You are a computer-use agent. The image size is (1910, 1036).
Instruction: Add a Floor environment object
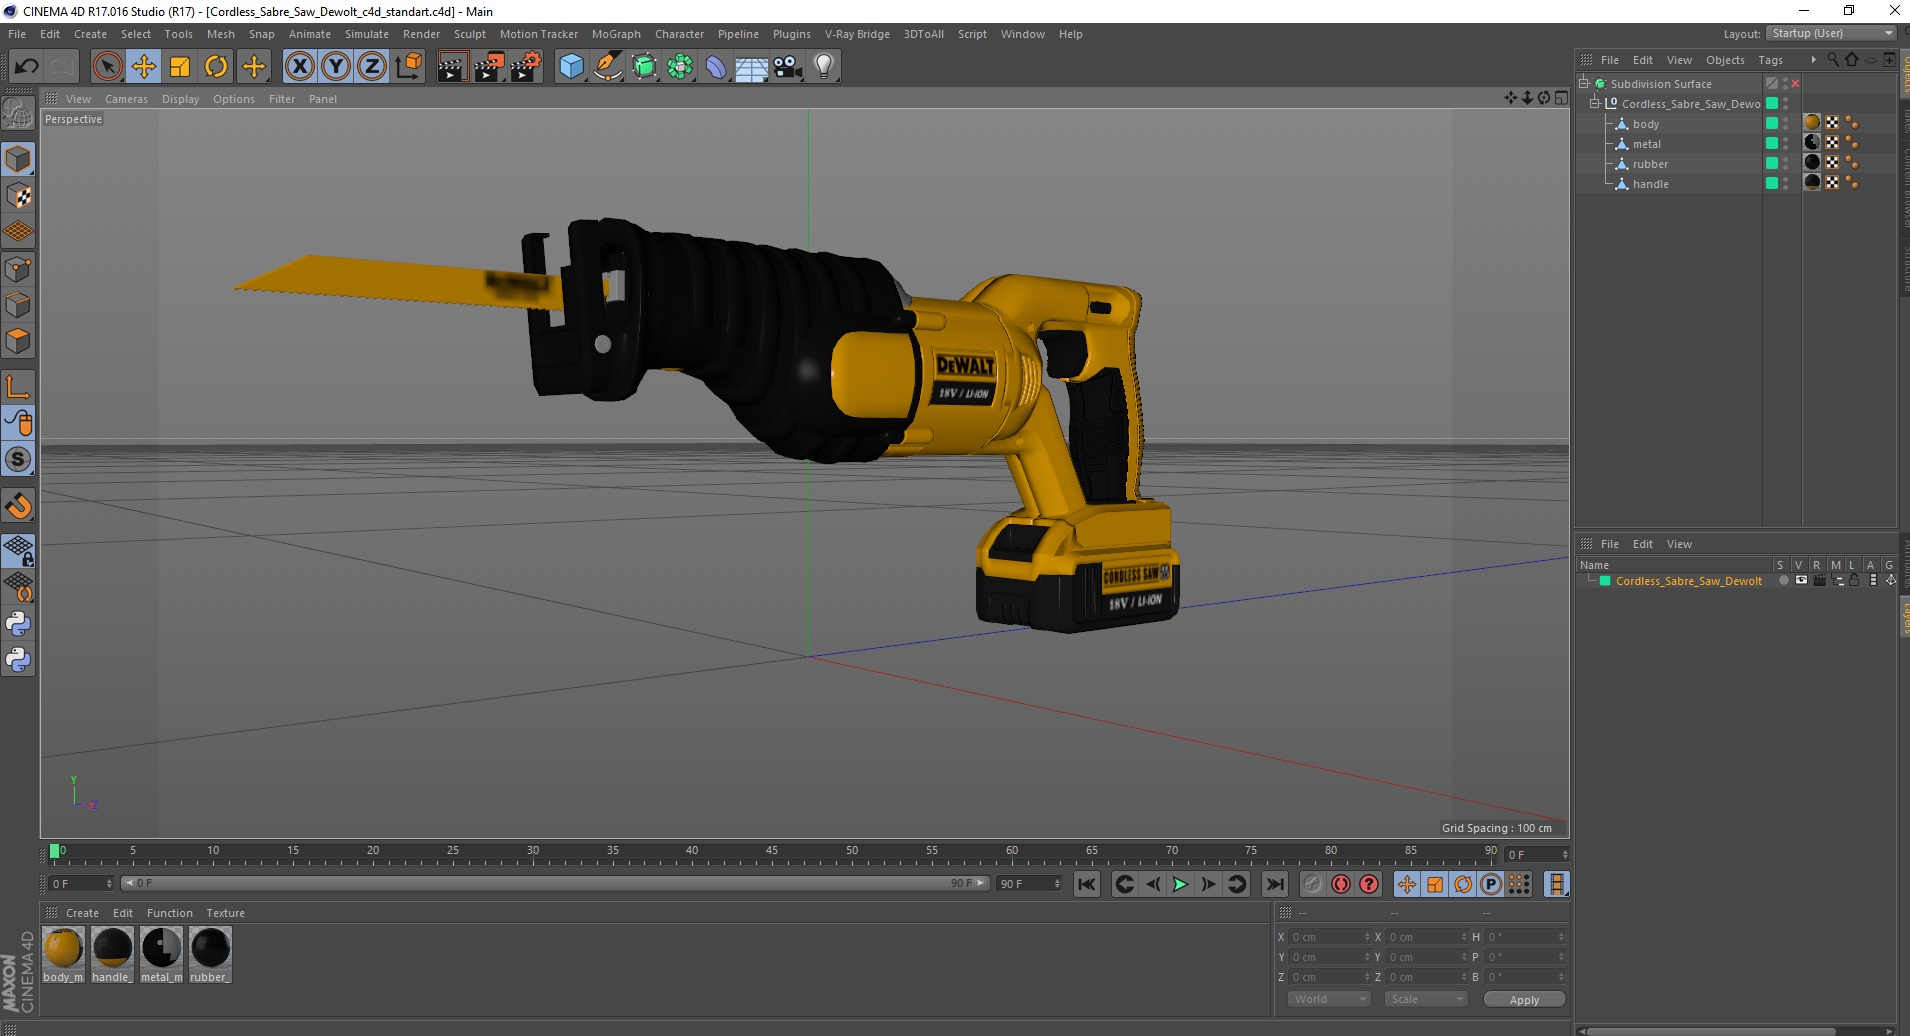click(x=752, y=67)
